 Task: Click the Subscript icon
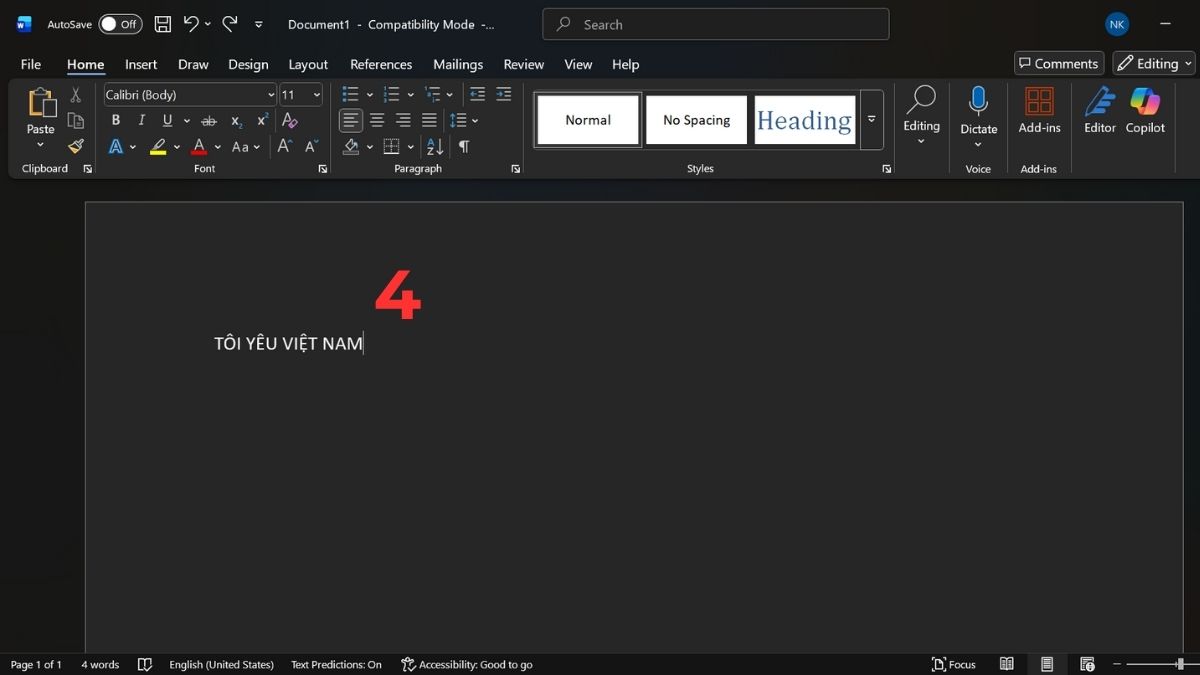(x=236, y=121)
